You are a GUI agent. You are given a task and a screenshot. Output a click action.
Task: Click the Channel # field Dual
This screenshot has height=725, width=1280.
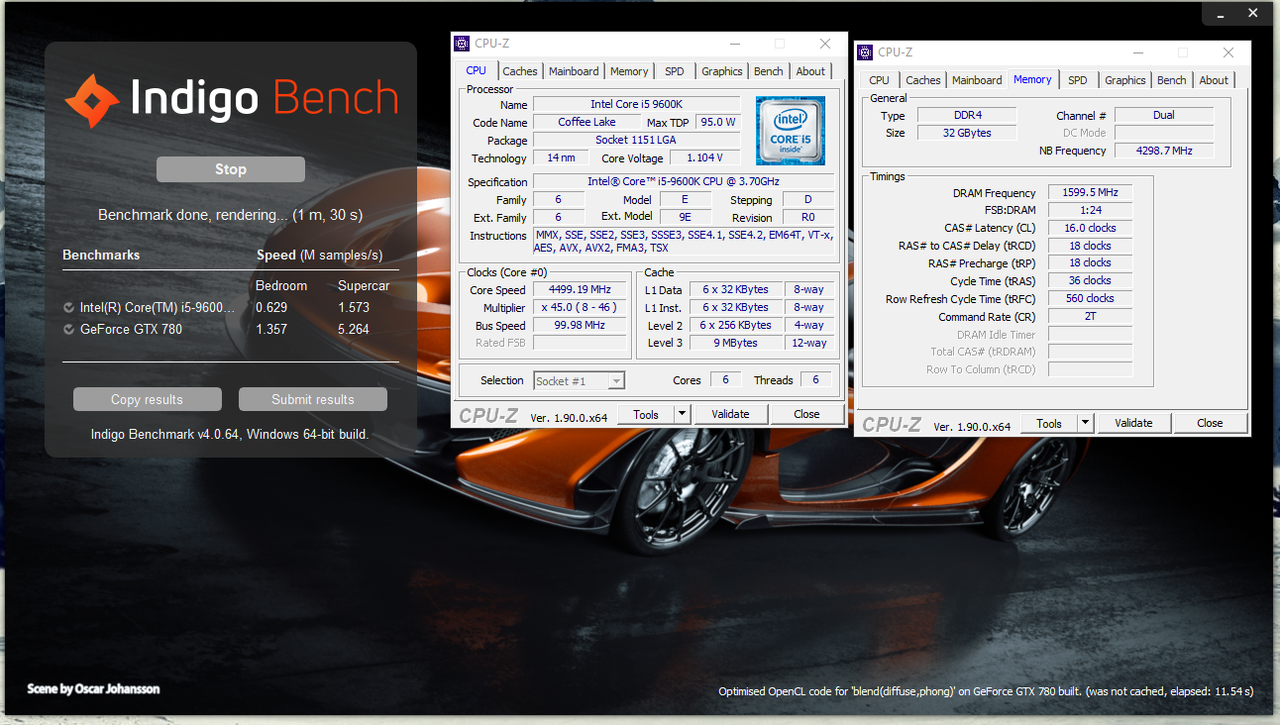click(x=1164, y=115)
